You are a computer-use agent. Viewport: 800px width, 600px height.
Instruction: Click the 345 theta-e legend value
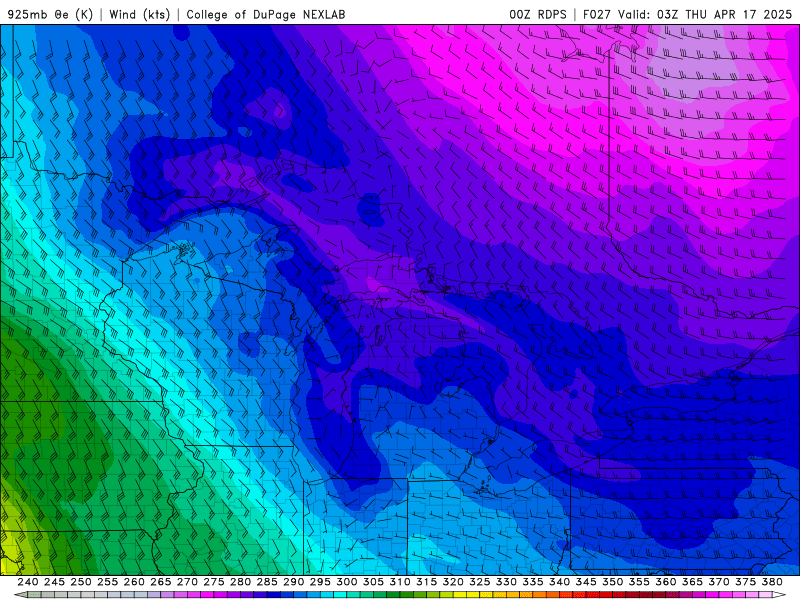coord(586,582)
